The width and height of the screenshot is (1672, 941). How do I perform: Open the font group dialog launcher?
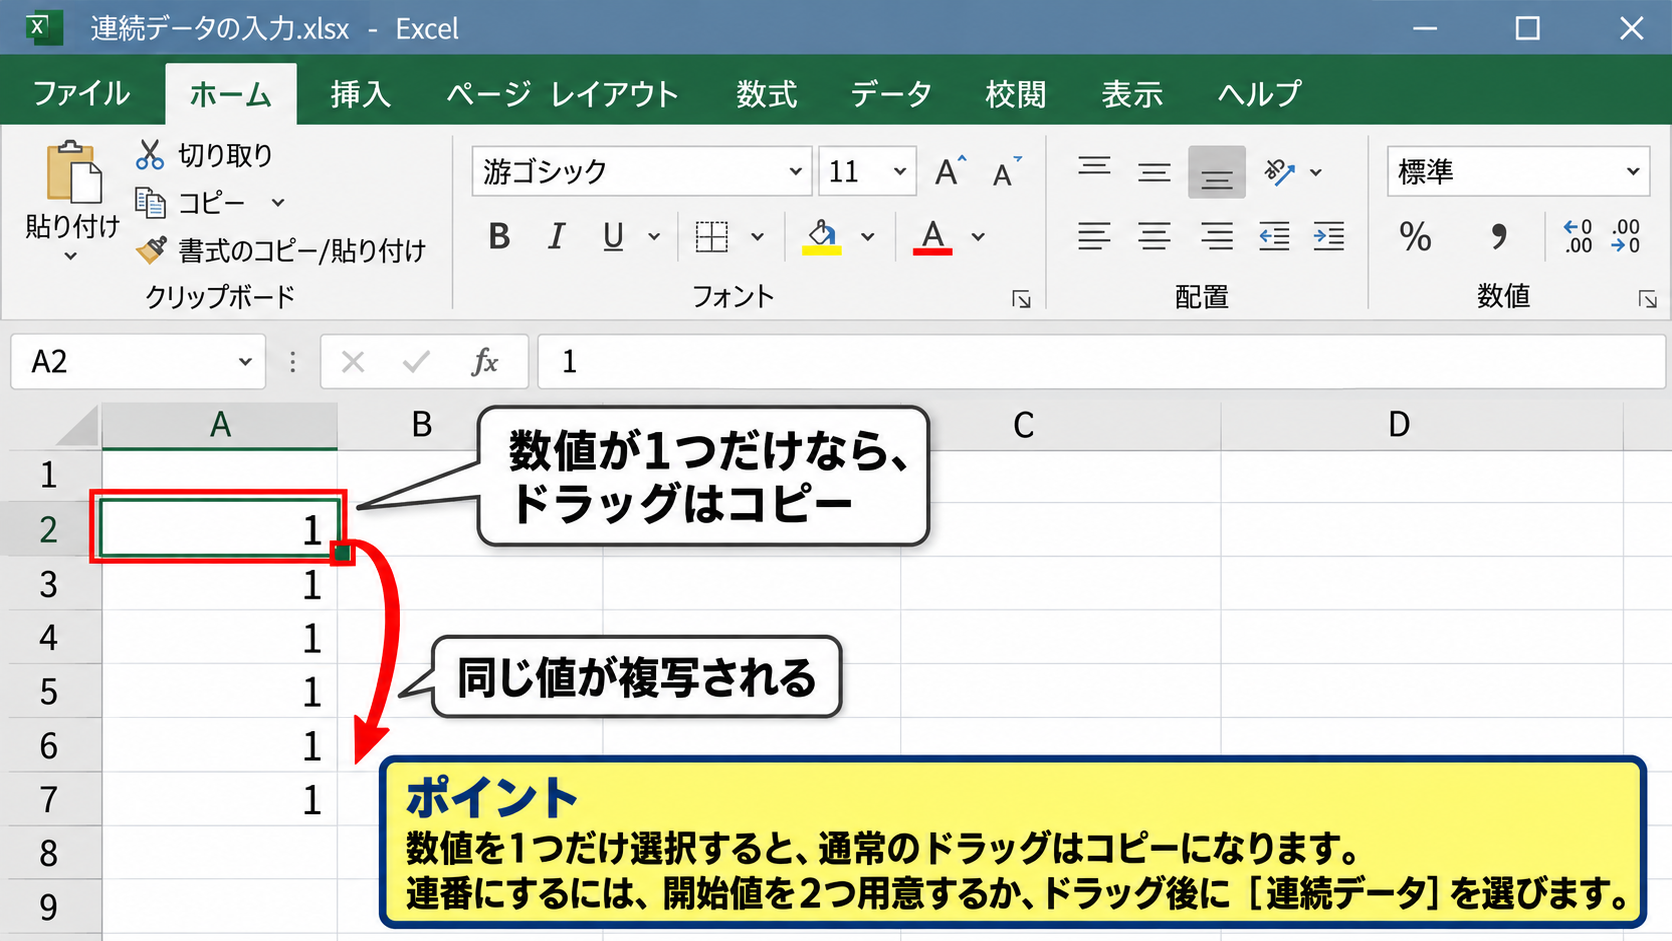click(x=1021, y=299)
